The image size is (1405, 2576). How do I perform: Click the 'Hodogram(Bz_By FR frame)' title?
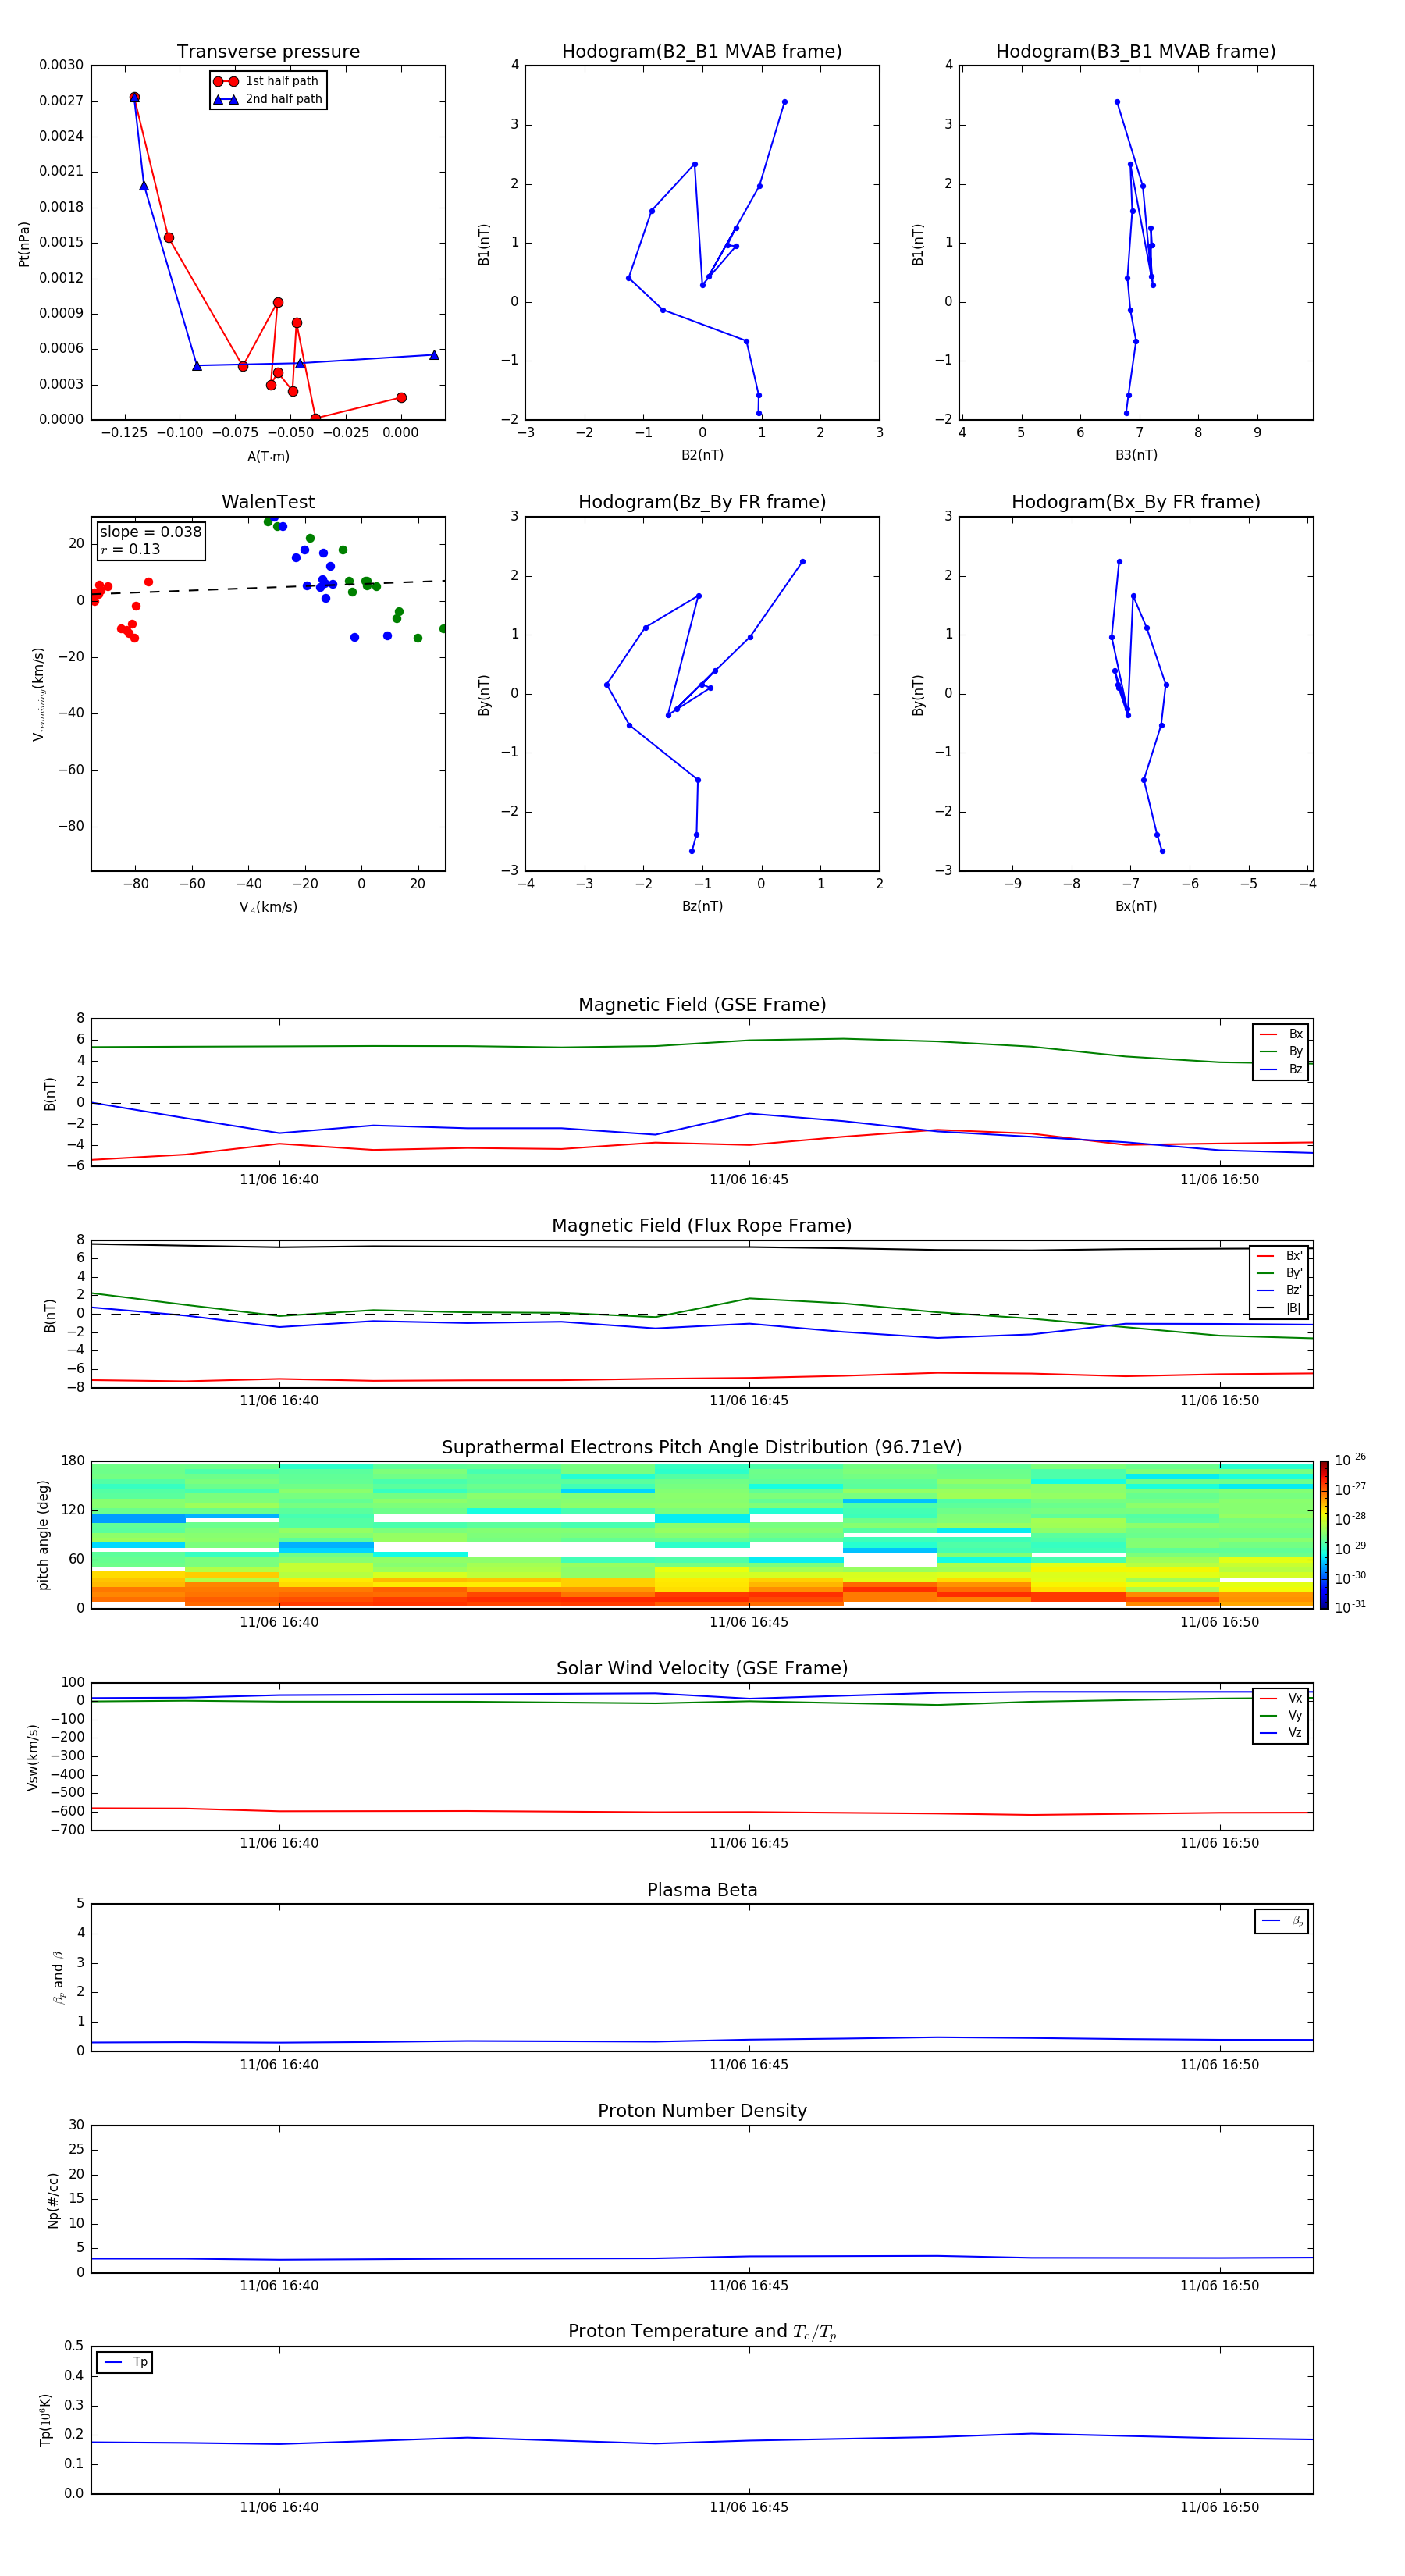[702, 502]
